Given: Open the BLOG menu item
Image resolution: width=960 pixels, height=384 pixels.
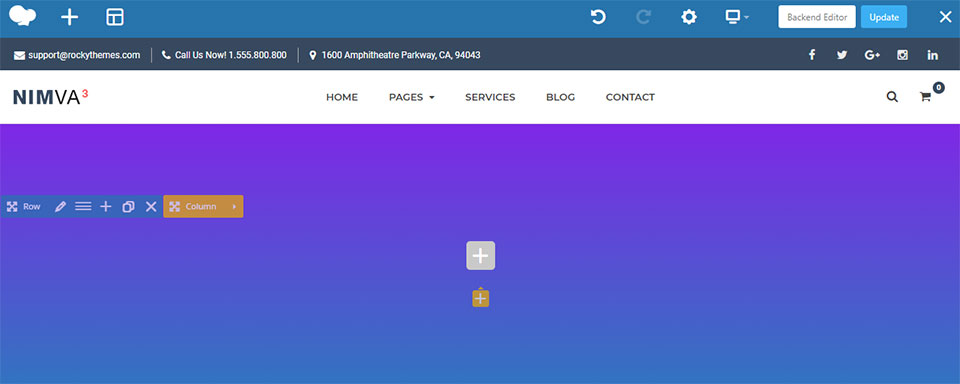Looking at the screenshot, I should click(x=560, y=97).
